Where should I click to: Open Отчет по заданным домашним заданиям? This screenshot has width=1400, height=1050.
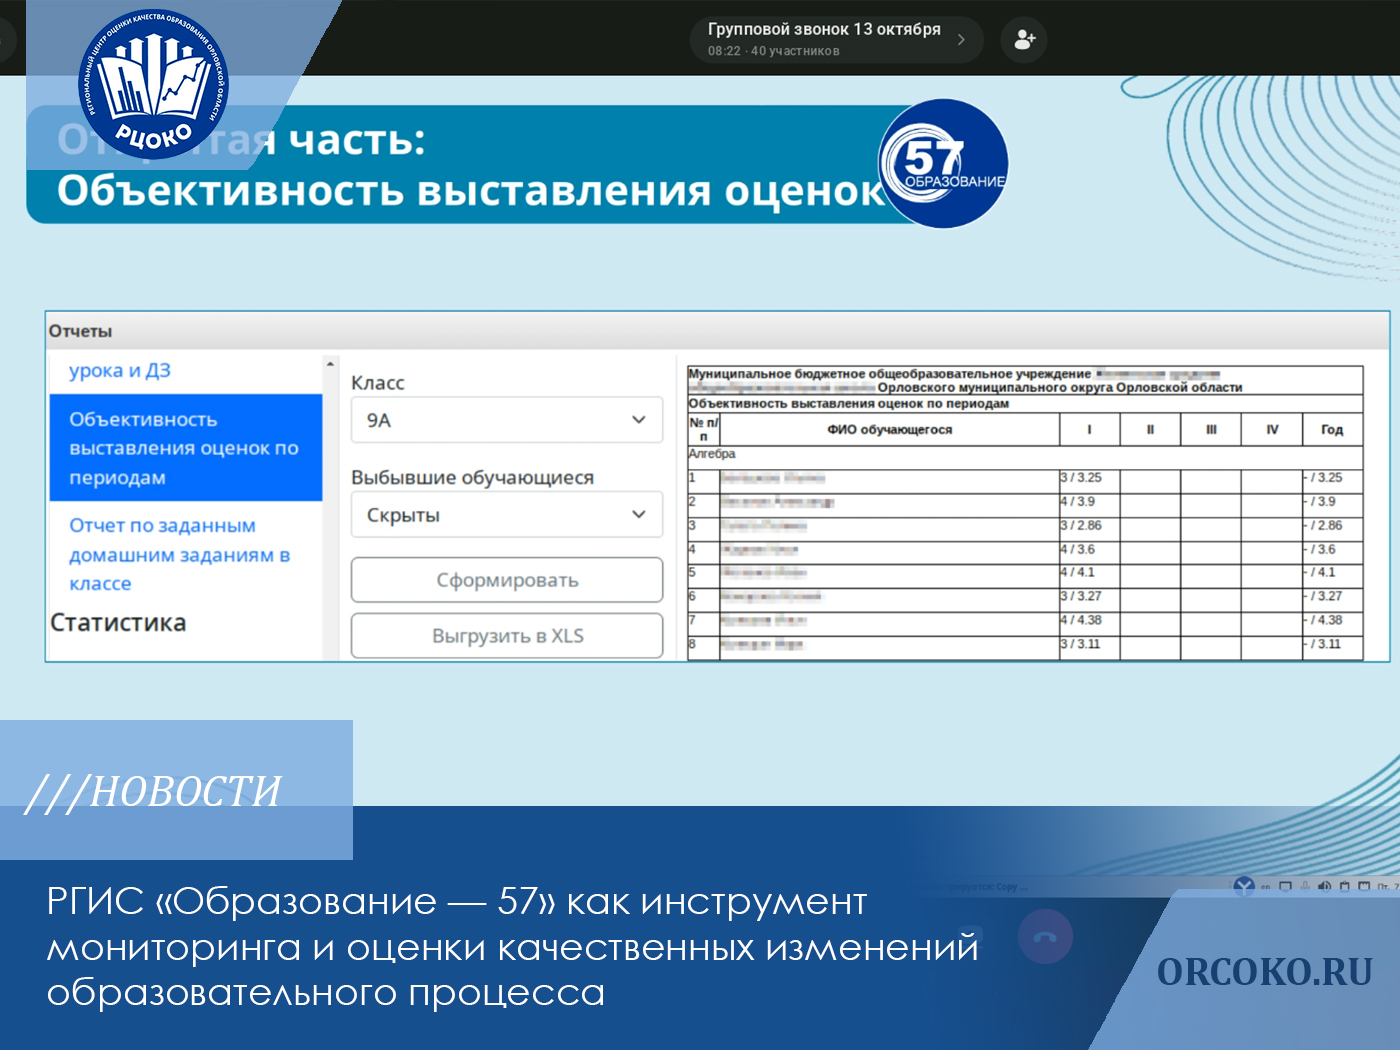point(180,554)
